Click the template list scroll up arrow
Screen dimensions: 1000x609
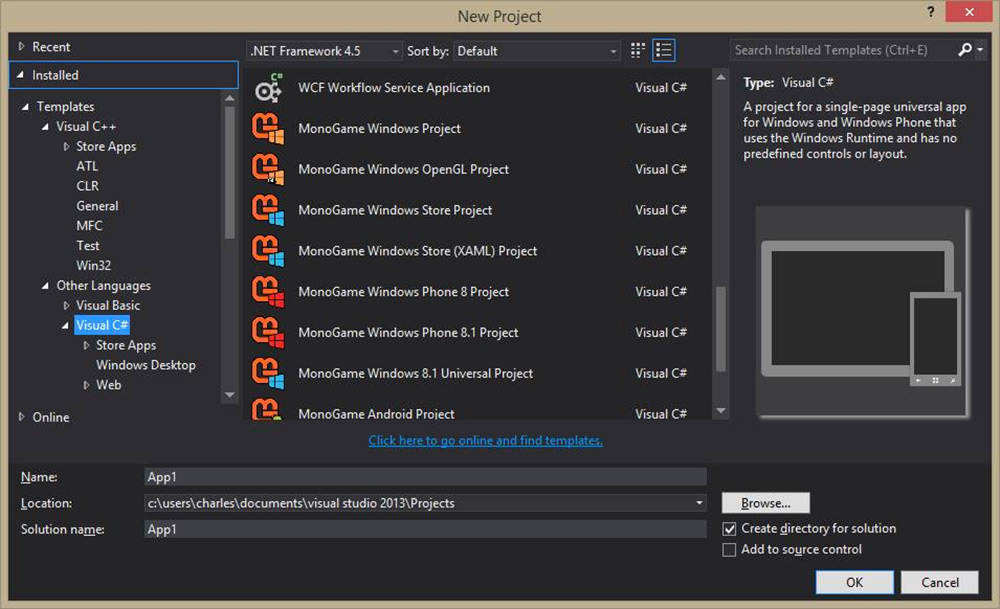(721, 77)
